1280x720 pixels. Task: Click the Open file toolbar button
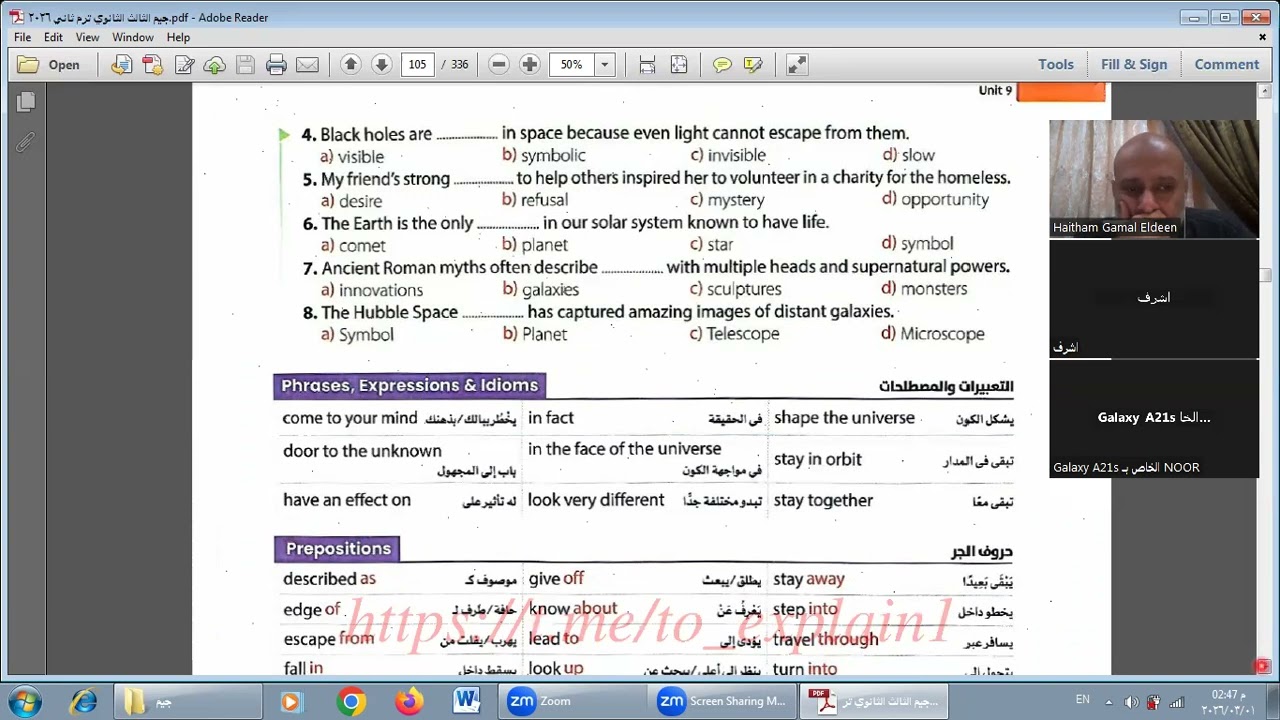coord(49,65)
